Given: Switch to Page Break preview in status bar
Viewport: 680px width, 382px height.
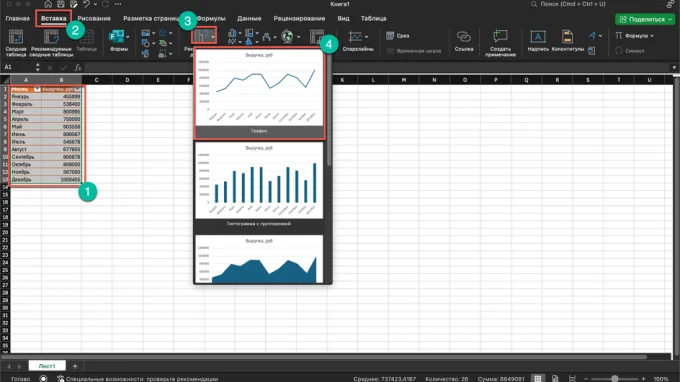Looking at the screenshot, I should 572,379.
